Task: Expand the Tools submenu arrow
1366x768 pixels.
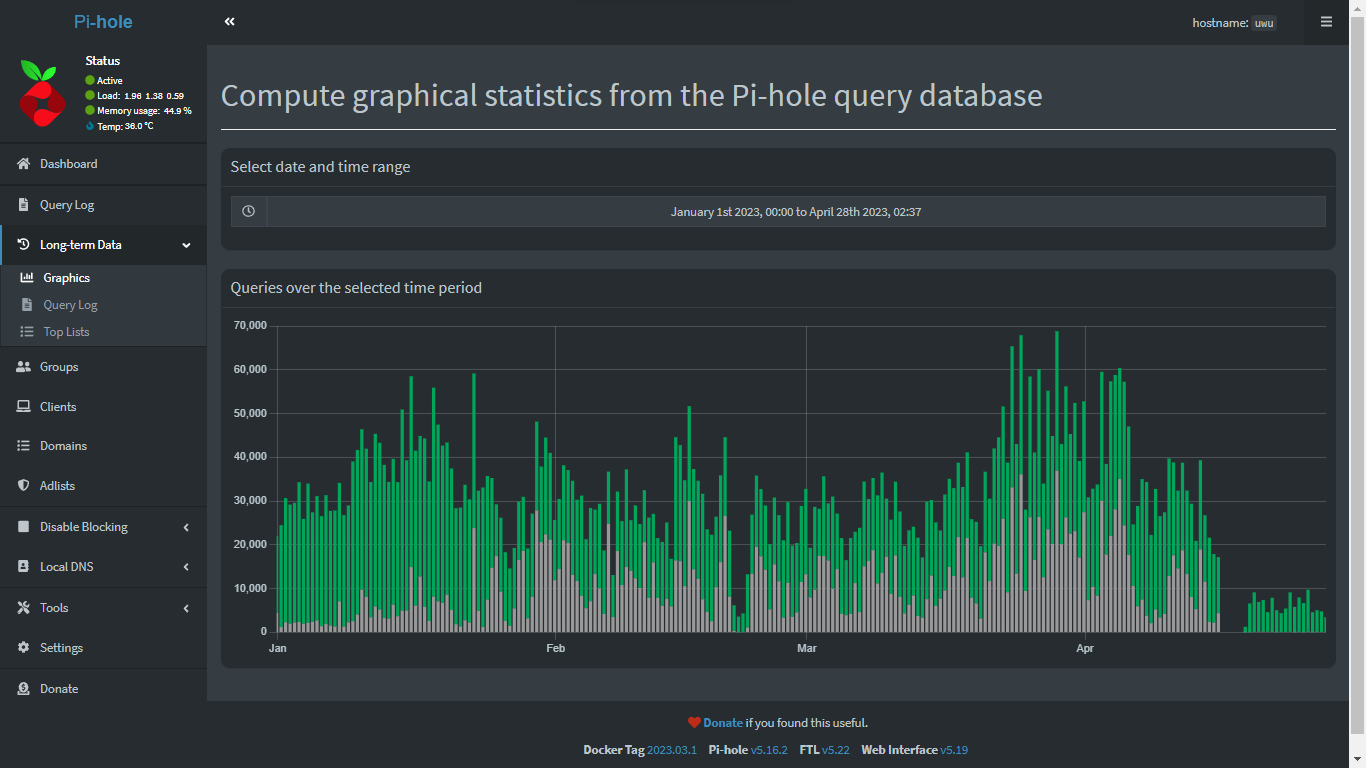Action: [x=186, y=608]
